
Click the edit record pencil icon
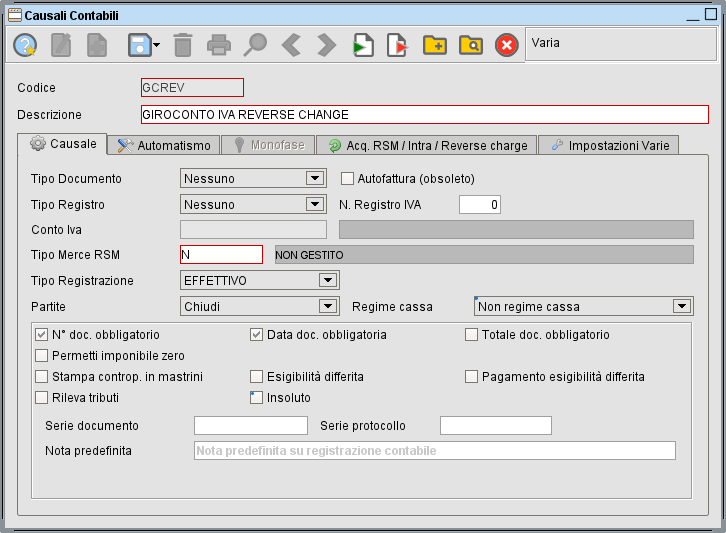(61, 45)
